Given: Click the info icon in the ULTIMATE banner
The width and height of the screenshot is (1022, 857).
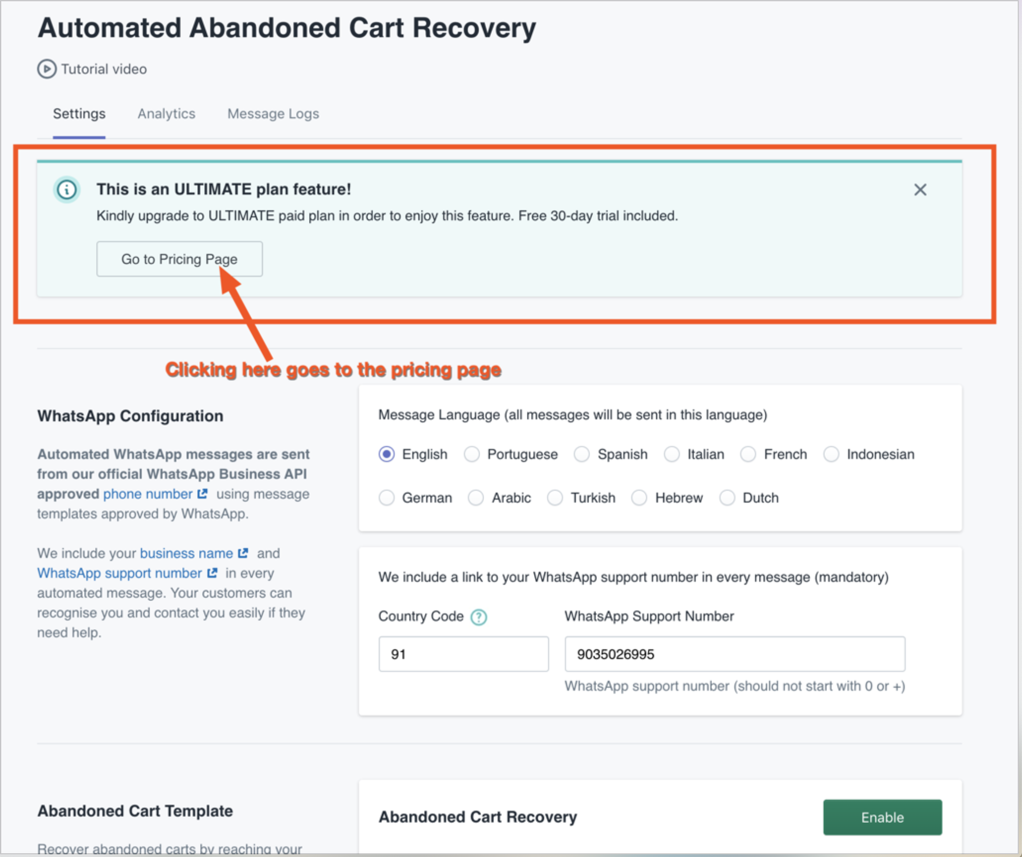Looking at the screenshot, I should click(67, 190).
